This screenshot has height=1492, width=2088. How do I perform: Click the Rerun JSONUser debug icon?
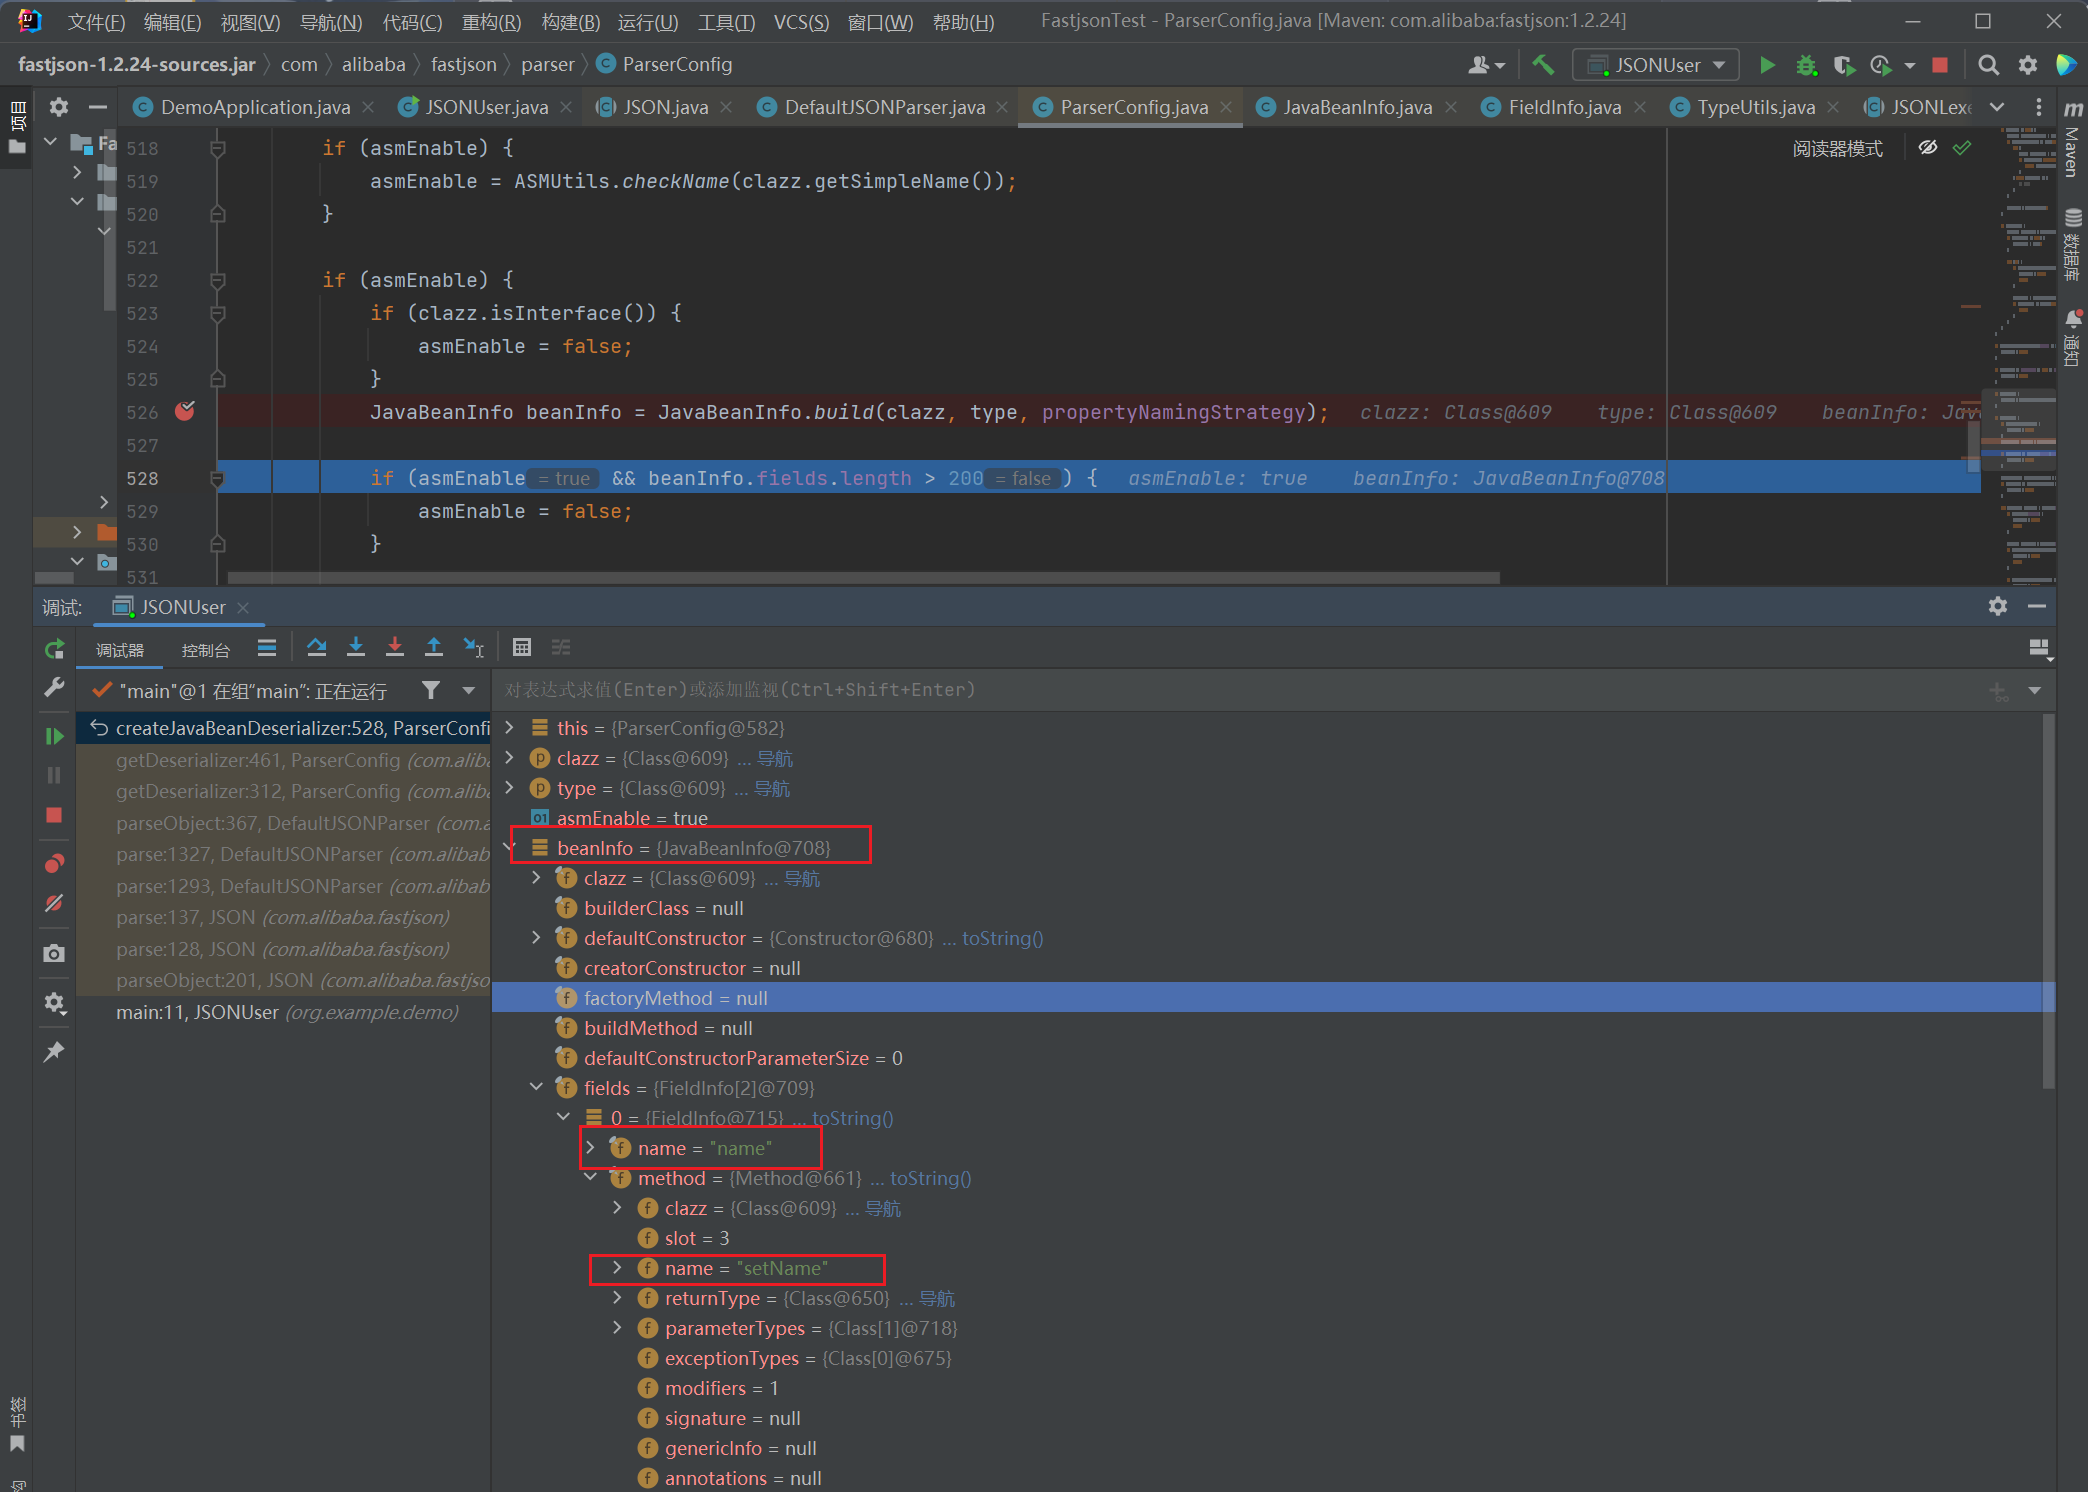click(54, 649)
